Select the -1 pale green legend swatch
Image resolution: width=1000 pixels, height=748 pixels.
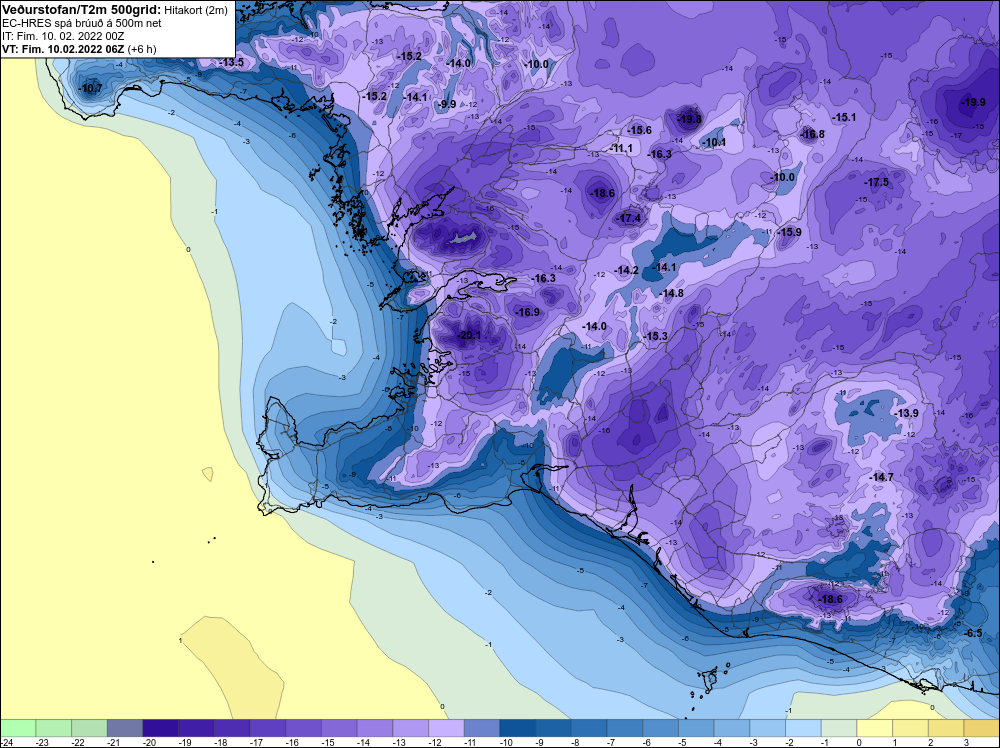click(x=839, y=728)
